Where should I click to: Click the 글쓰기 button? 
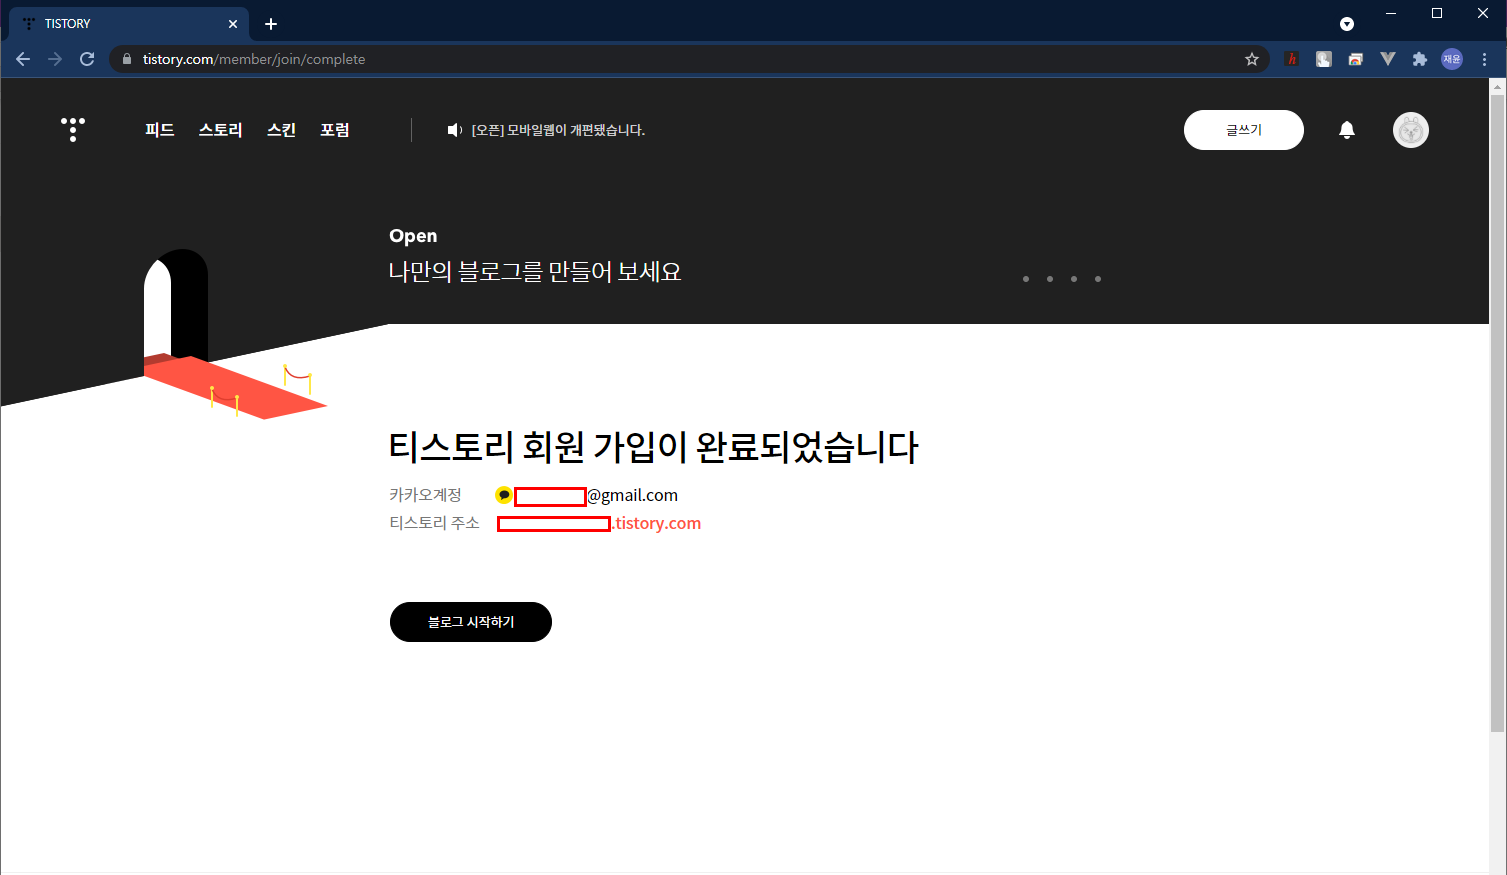click(x=1244, y=130)
